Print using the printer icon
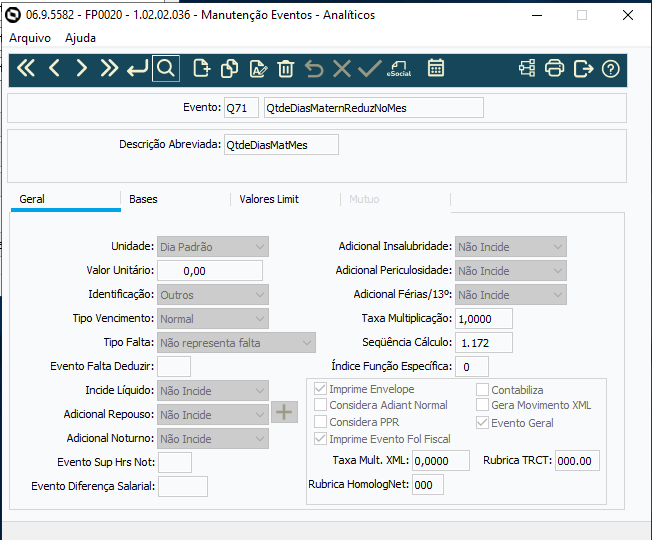 pyautogui.click(x=555, y=68)
